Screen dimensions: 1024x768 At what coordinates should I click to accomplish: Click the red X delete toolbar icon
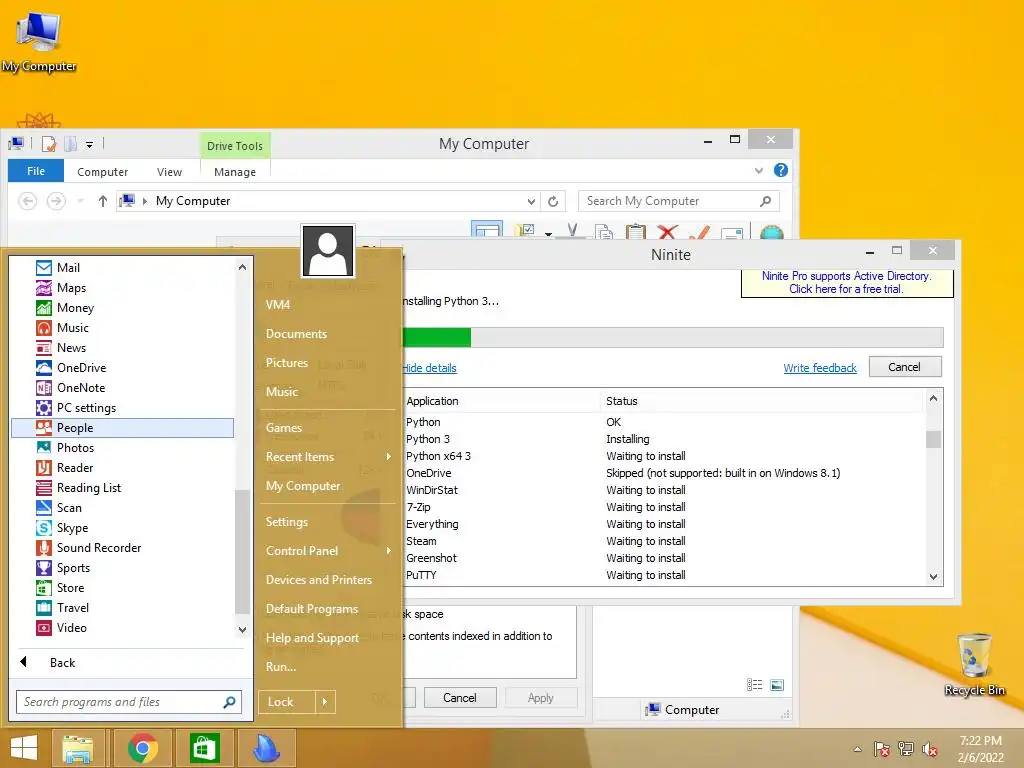667,232
